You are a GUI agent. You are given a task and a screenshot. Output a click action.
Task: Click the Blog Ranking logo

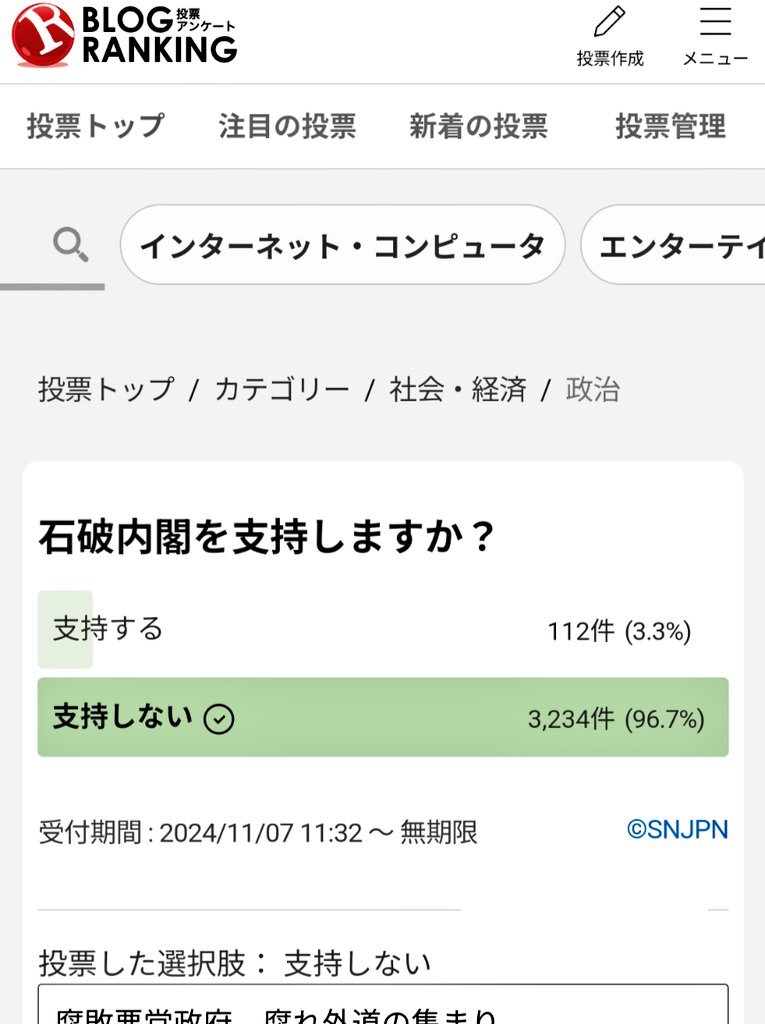(x=124, y=35)
